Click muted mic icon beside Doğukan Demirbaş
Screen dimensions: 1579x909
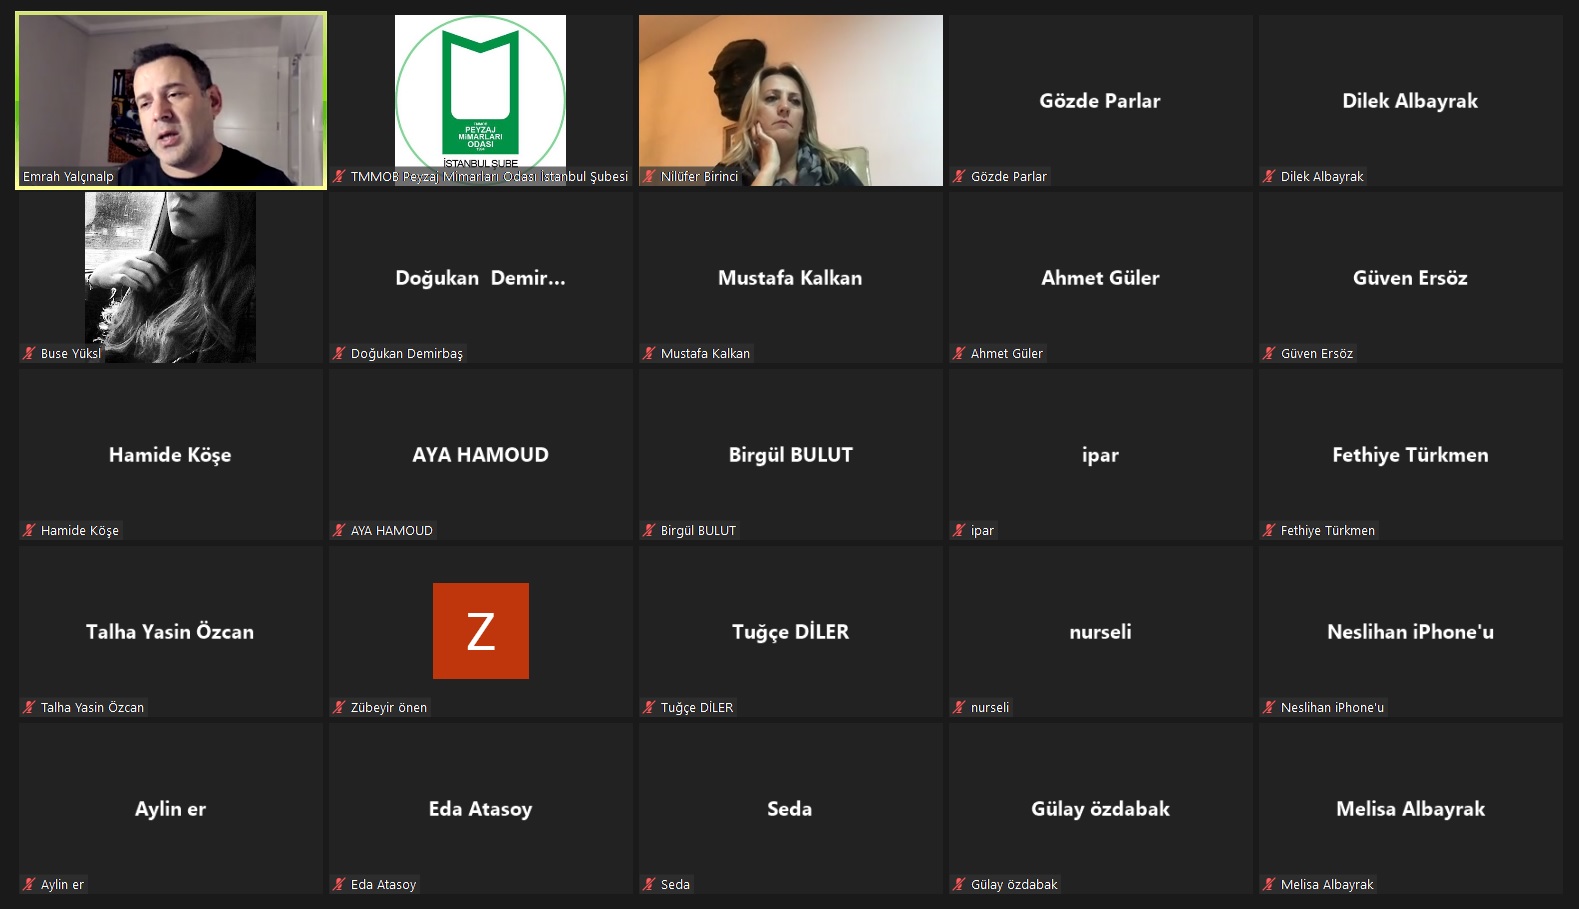tap(339, 354)
